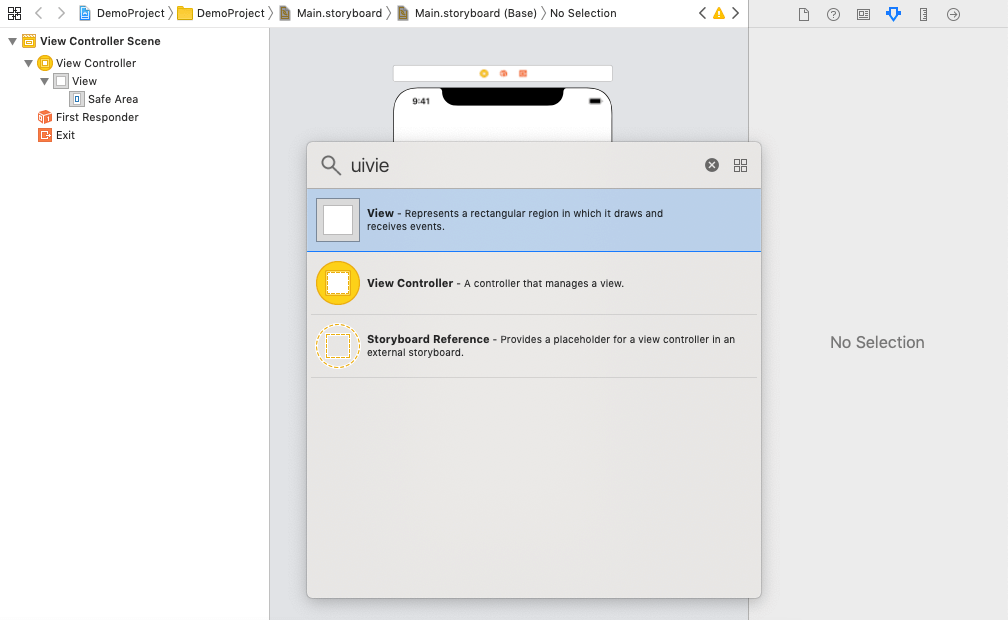
Task: Clear the library search field text
Action: click(x=711, y=165)
